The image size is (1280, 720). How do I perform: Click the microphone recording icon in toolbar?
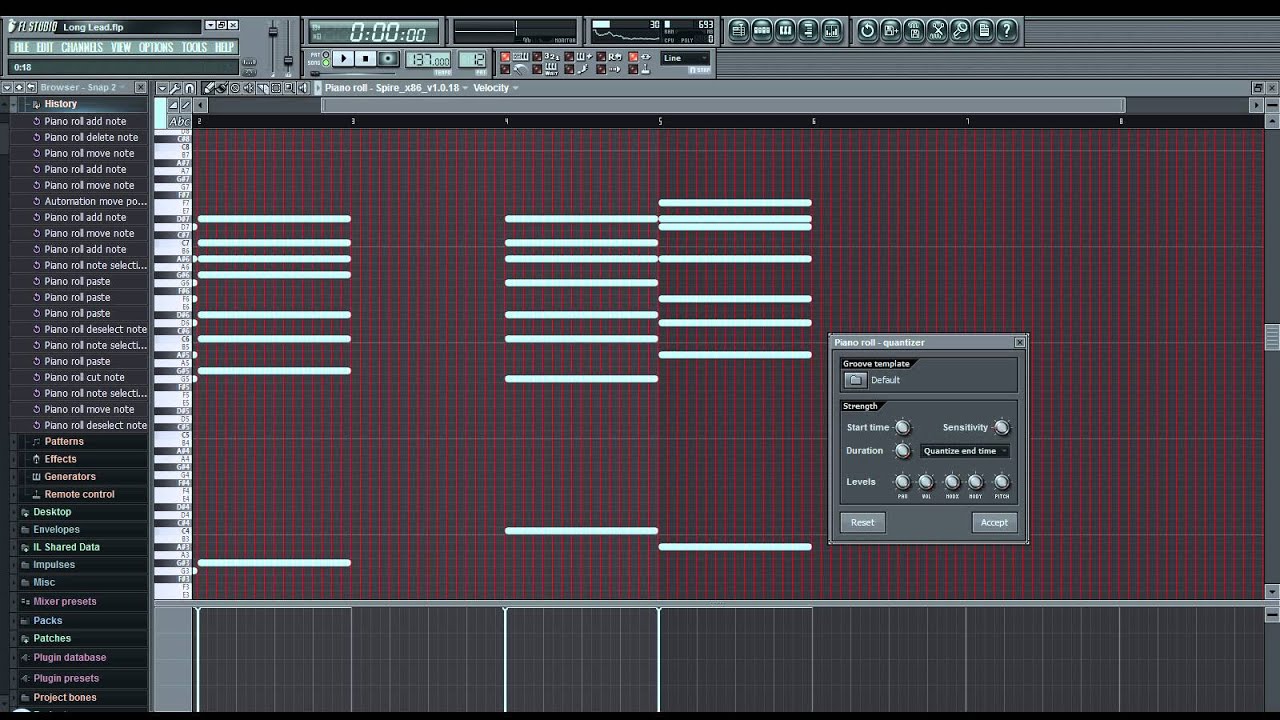pyautogui.click(x=960, y=30)
